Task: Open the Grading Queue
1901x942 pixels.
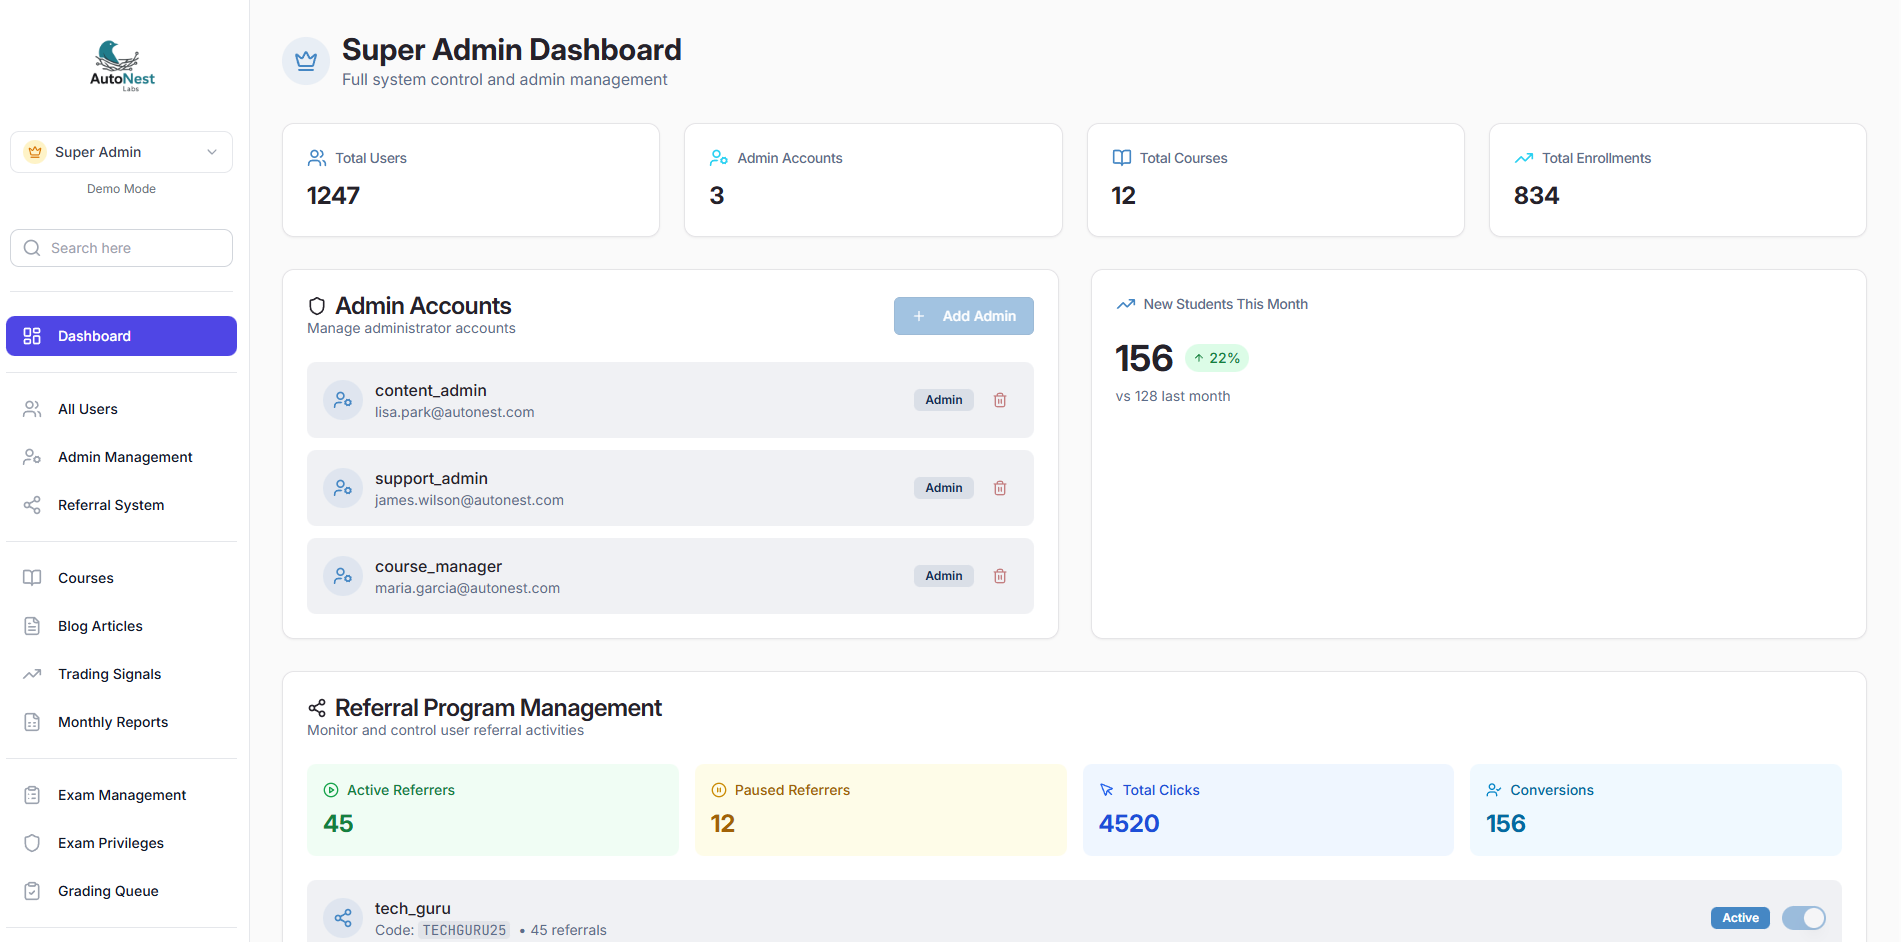Action: click(x=122, y=891)
